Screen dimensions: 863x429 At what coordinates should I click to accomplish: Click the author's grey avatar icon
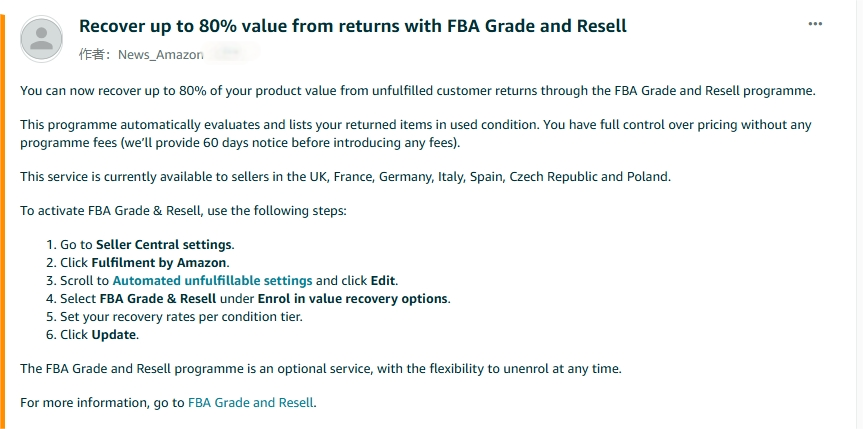point(41,39)
